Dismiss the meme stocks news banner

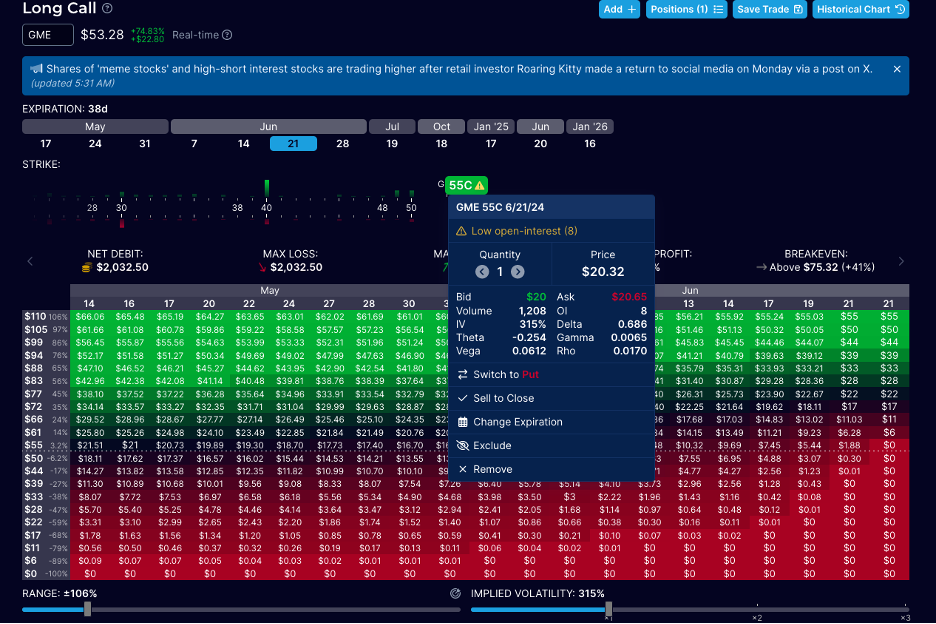pyautogui.click(x=896, y=69)
